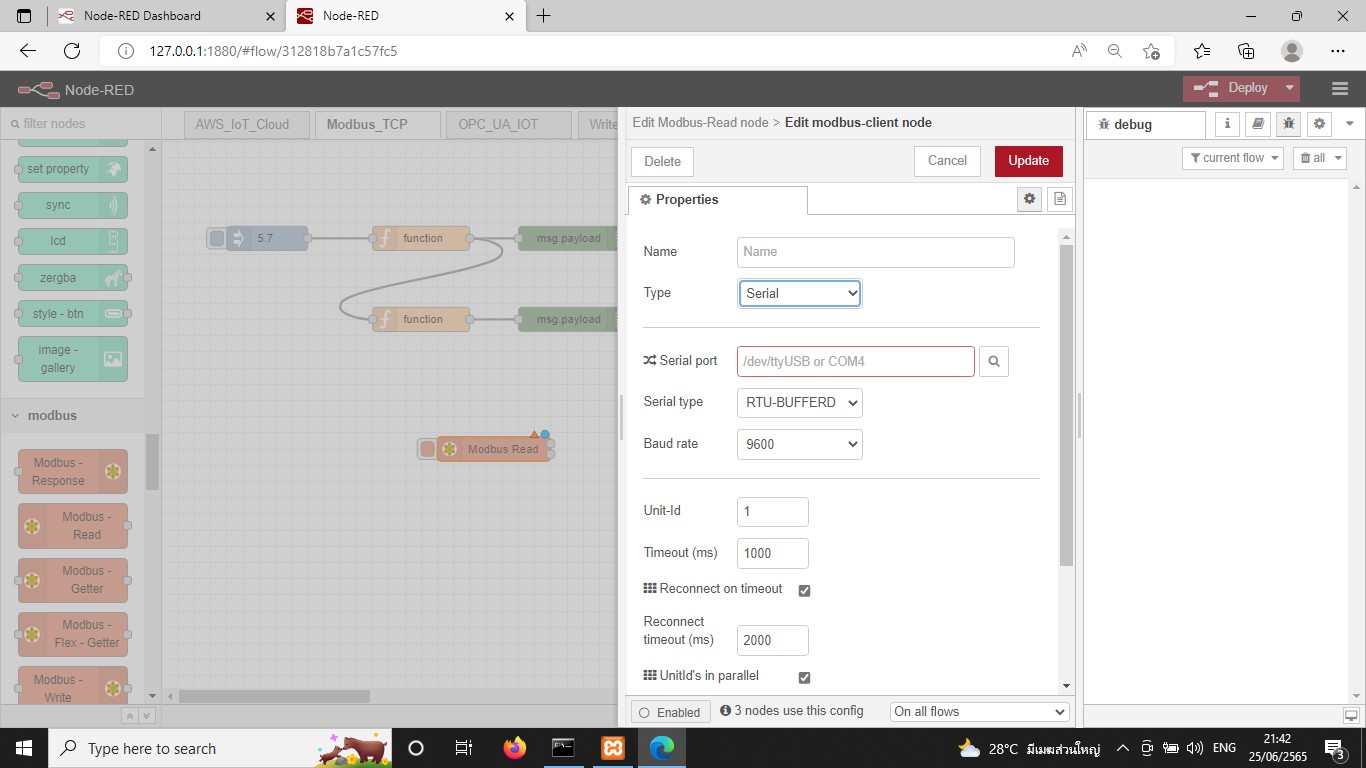Viewport: 1366px width, 768px height.
Task: Open the browser Collections icon
Action: pos(1246,51)
